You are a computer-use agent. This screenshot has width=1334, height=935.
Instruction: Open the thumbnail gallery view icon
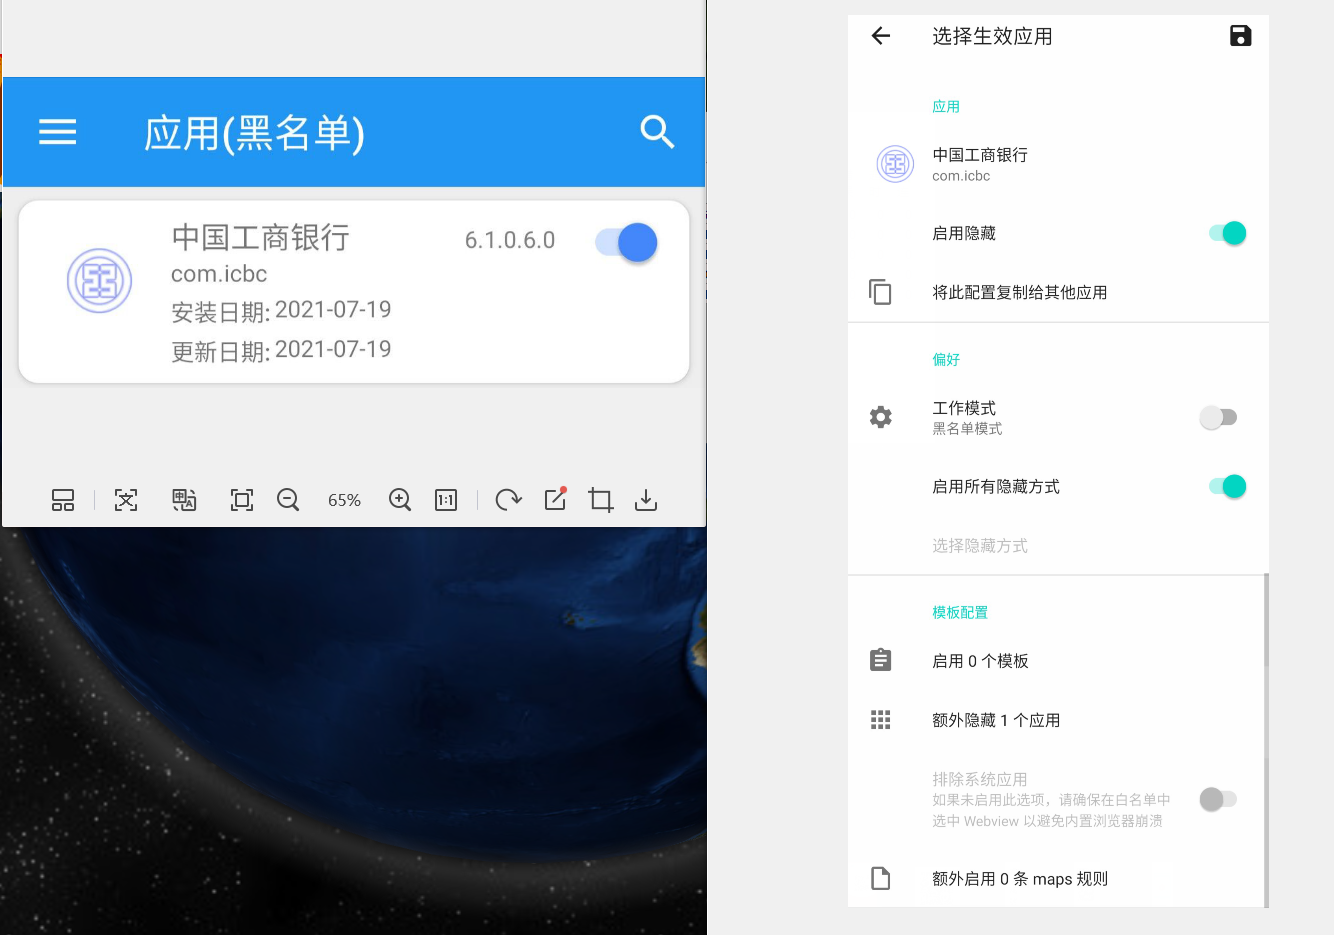point(63,500)
